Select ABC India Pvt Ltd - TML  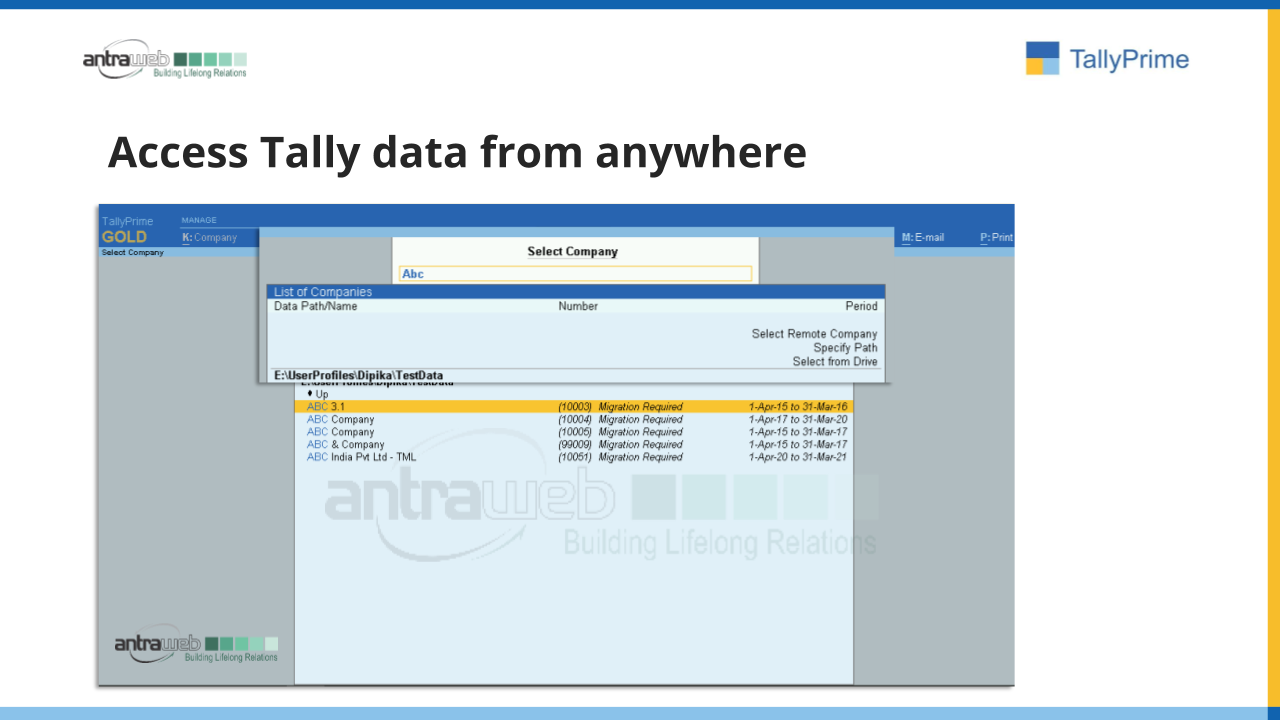pos(574,457)
